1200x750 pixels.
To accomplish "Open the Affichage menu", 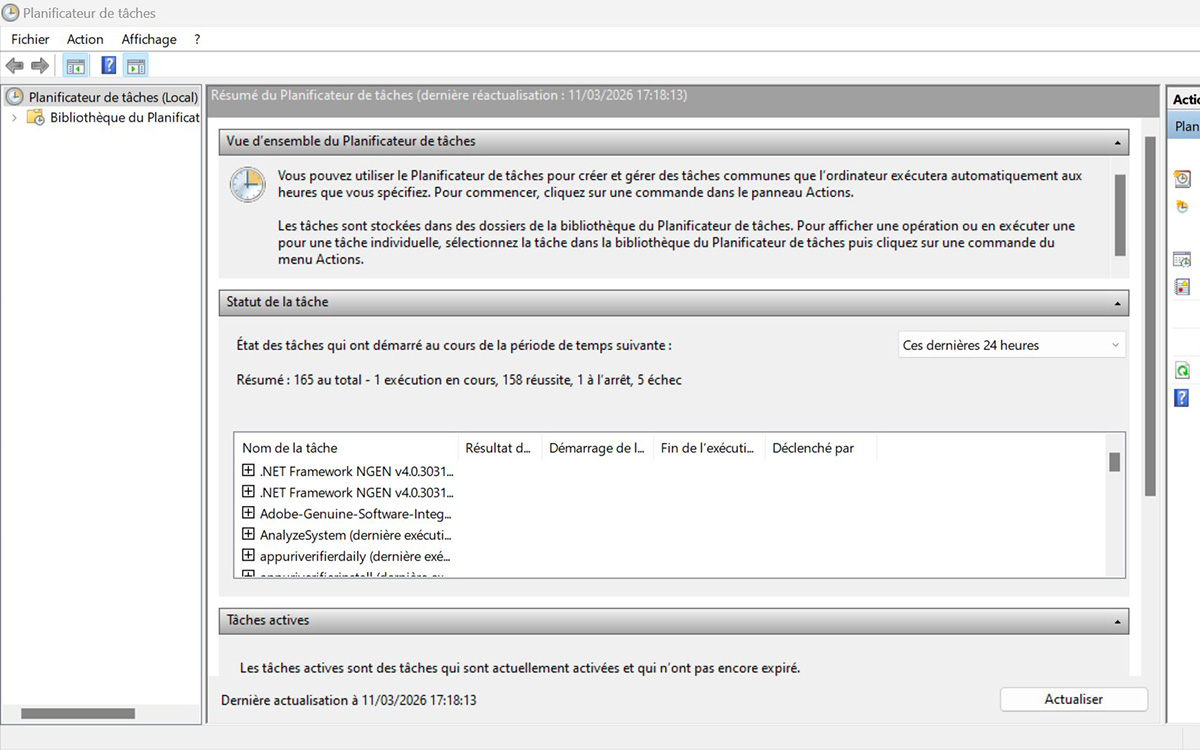I will 148,39.
